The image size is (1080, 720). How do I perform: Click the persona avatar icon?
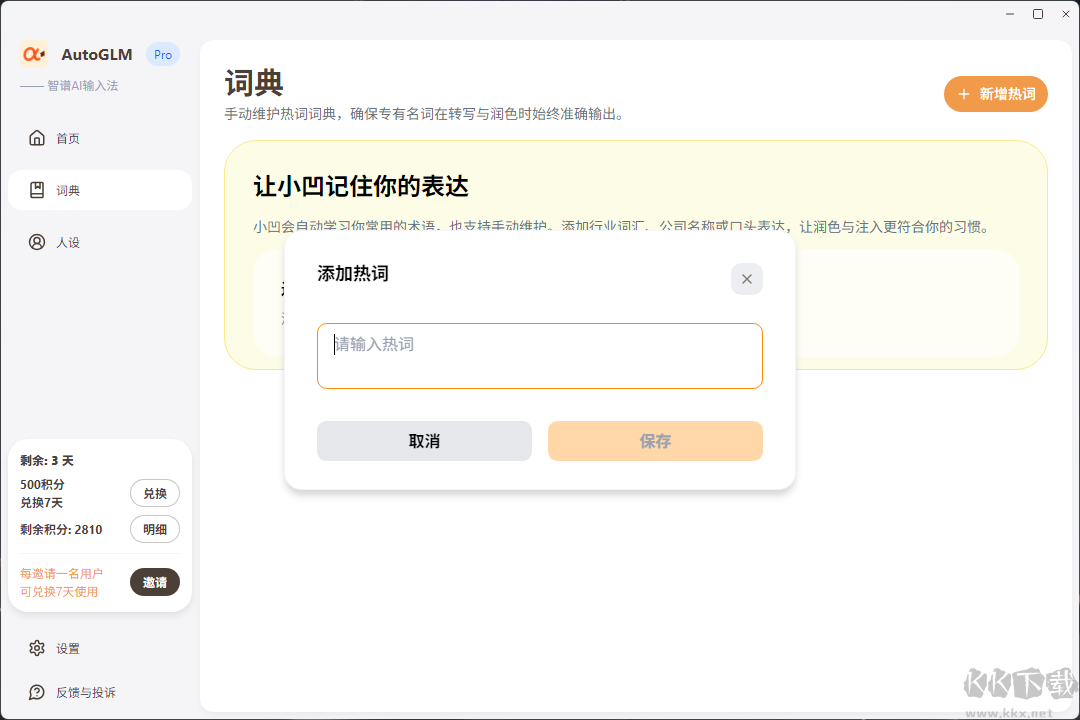pos(37,242)
